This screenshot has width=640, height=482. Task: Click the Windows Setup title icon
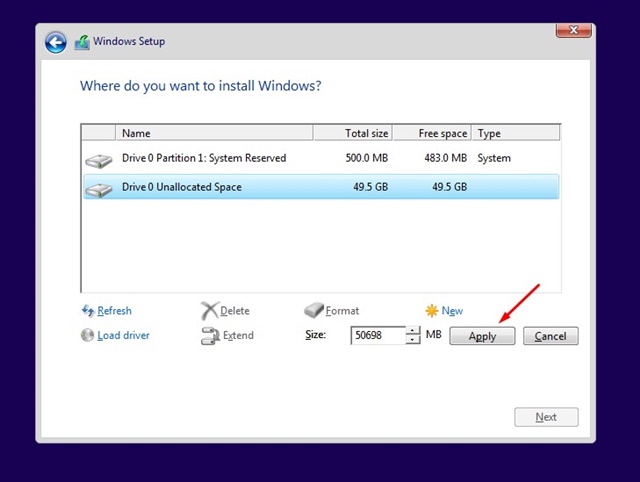pos(82,42)
